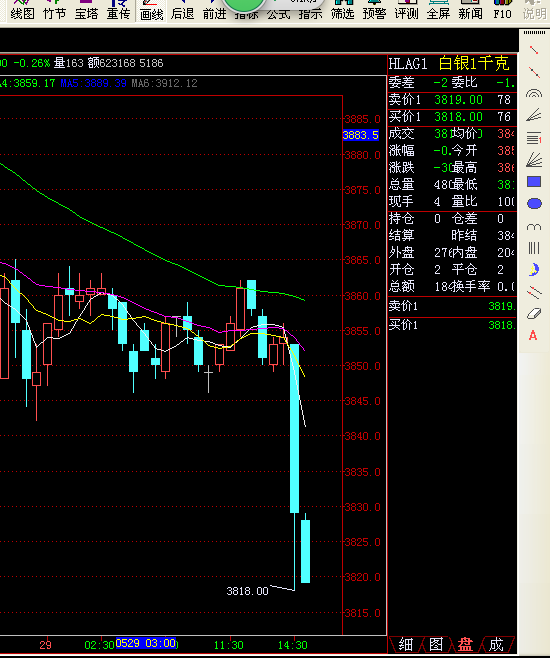Select the periodic arcs cycle tool
Viewport: 550px width, 658px height.
534,227
